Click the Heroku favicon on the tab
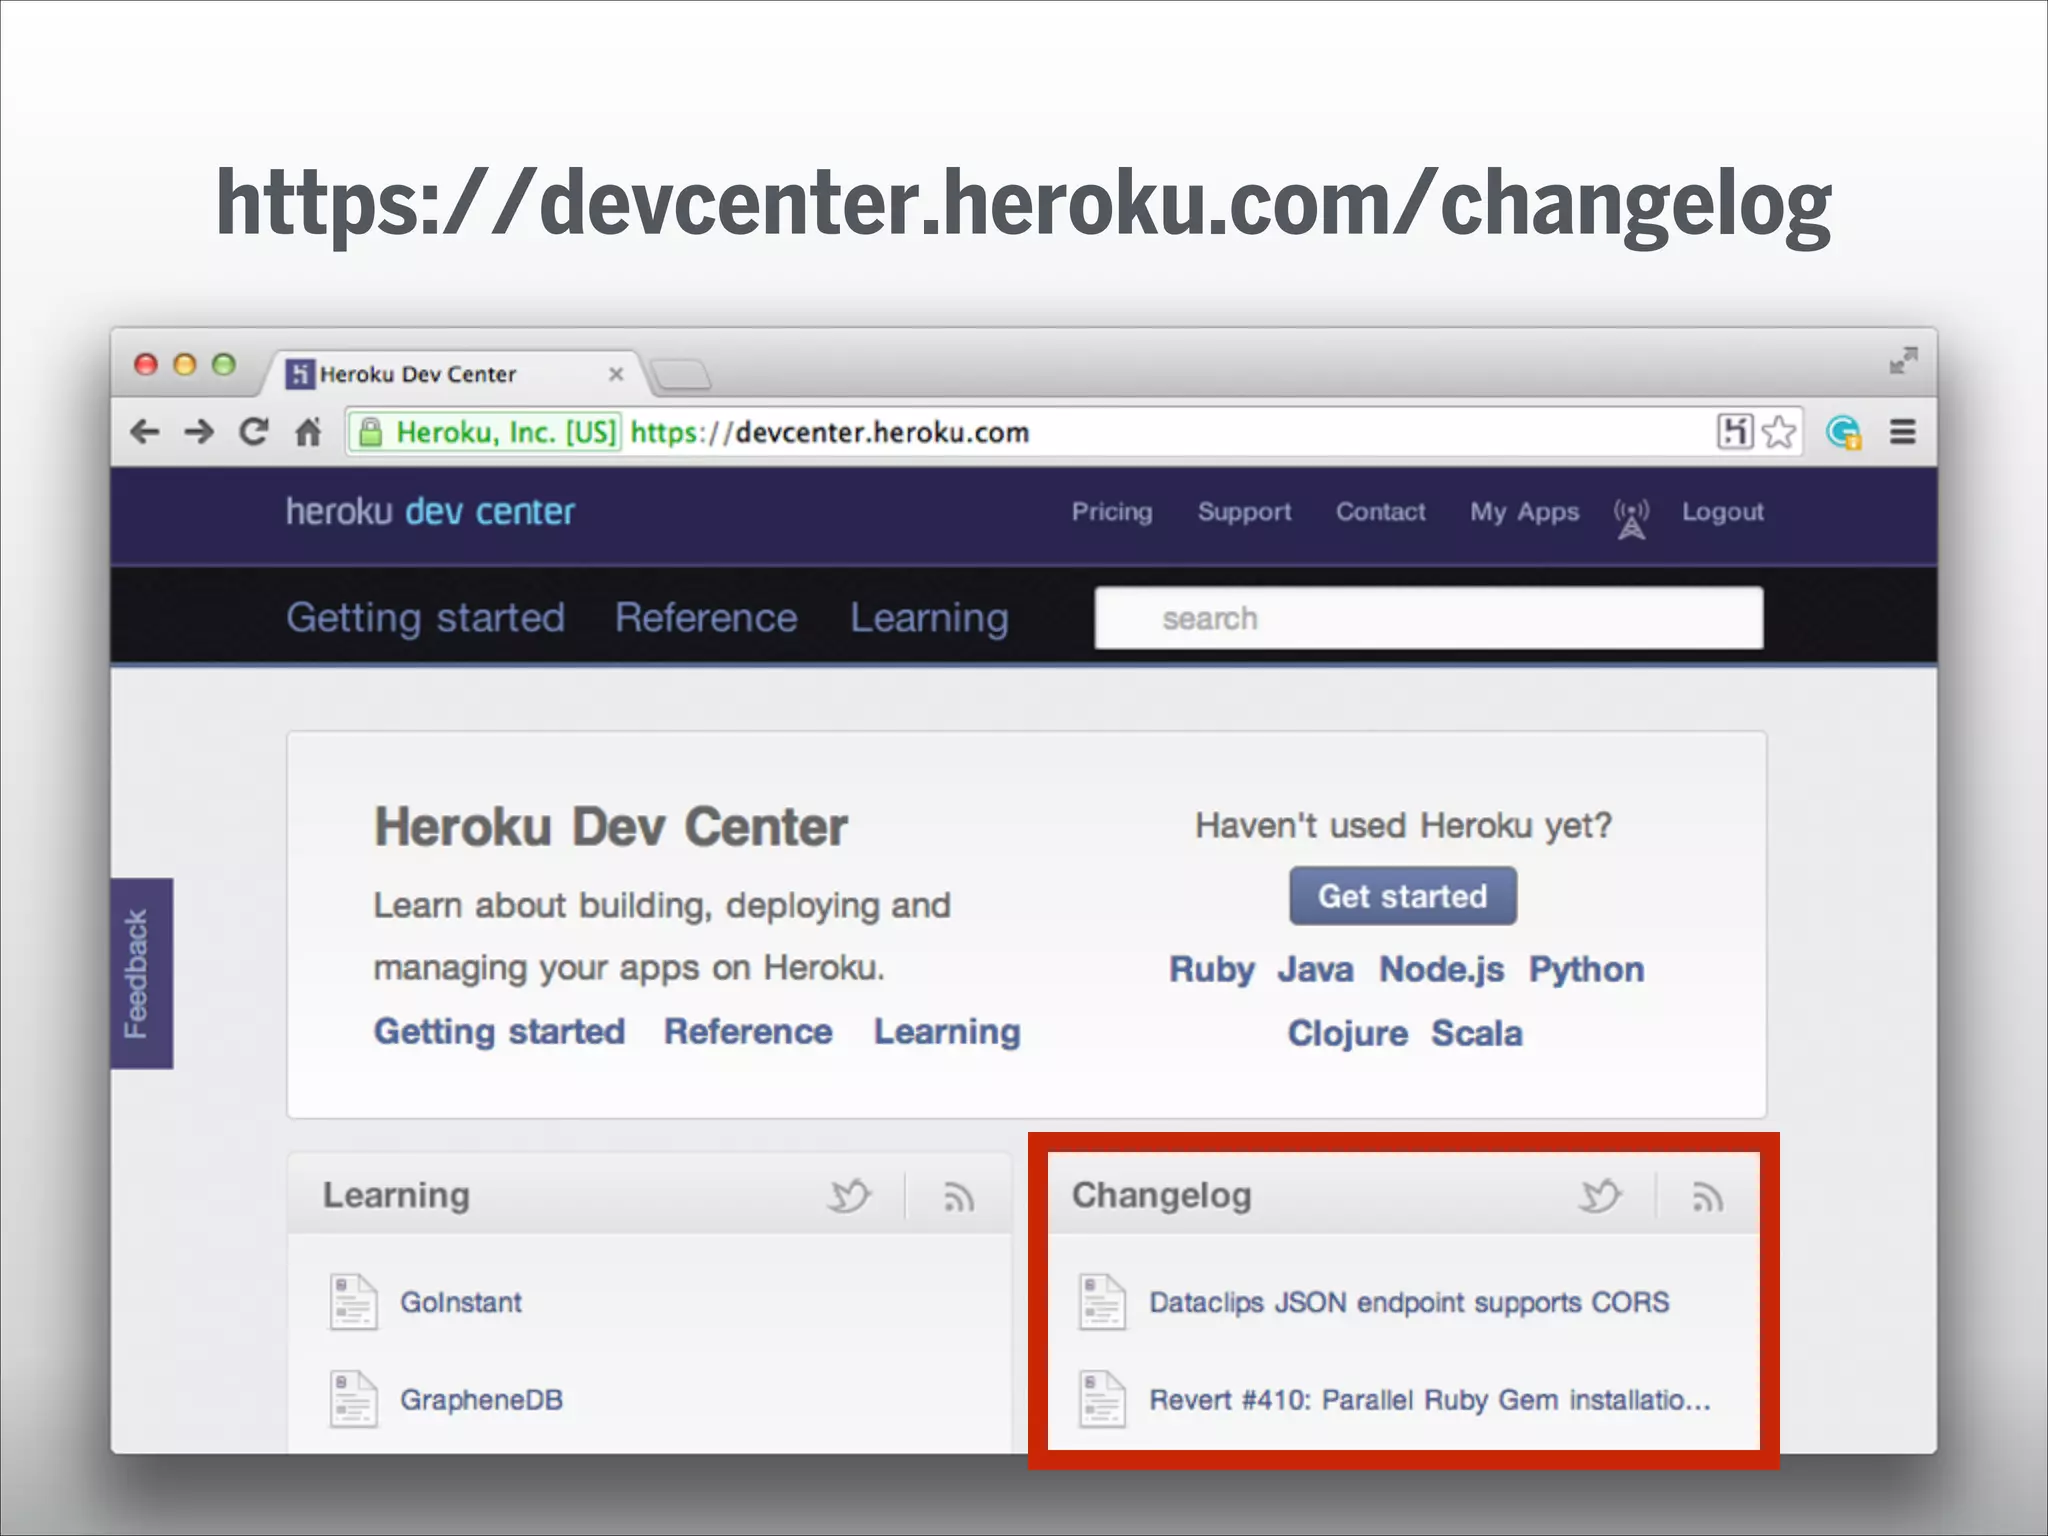This screenshot has height=1536, width=2048. click(300, 374)
